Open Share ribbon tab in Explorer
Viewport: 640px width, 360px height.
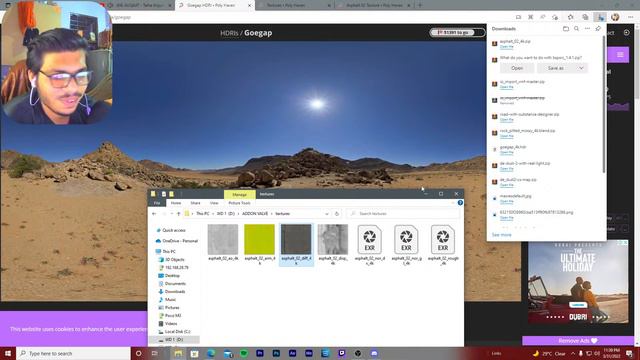tap(195, 203)
